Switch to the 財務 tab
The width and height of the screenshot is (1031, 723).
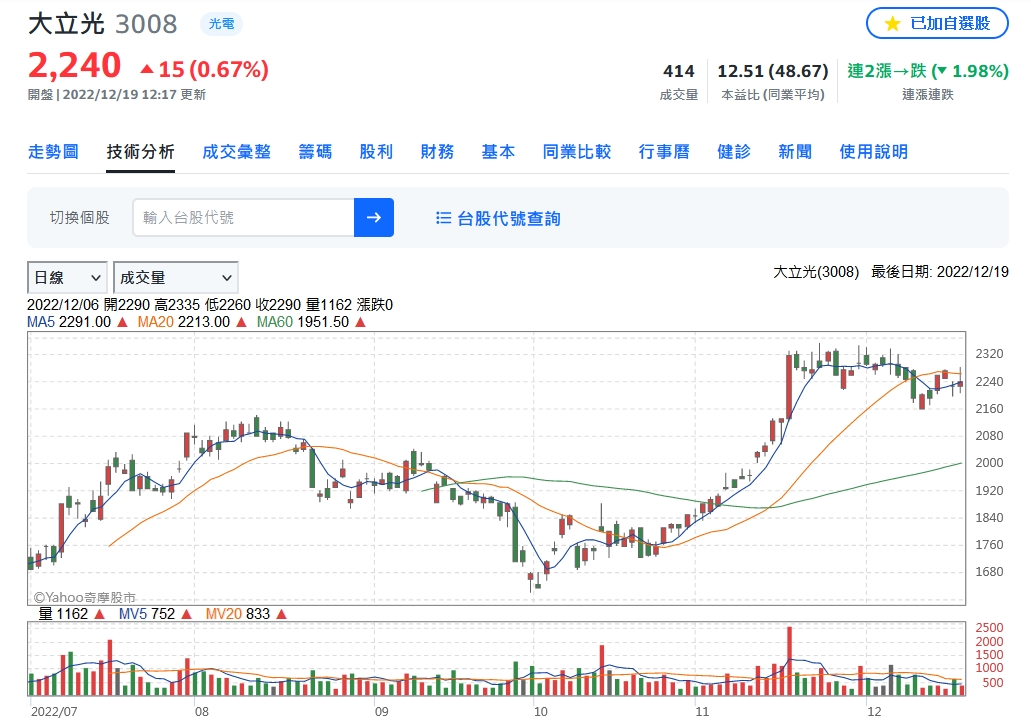click(x=437, y=152)
